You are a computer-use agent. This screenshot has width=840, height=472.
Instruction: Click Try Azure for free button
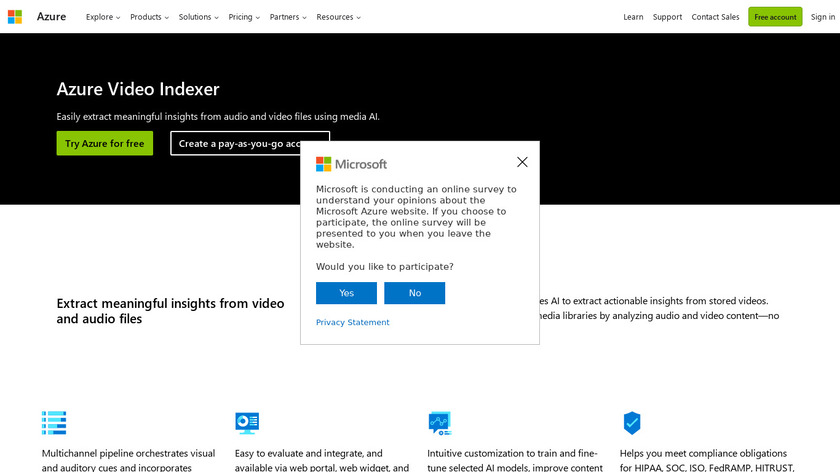point(104,143)
